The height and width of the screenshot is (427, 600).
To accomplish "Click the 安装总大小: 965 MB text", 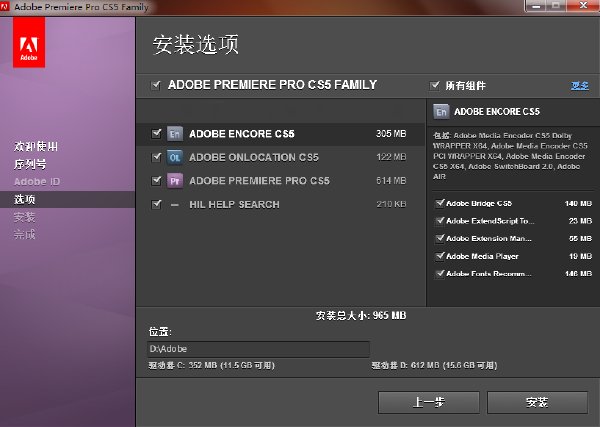I will point(361,316).
